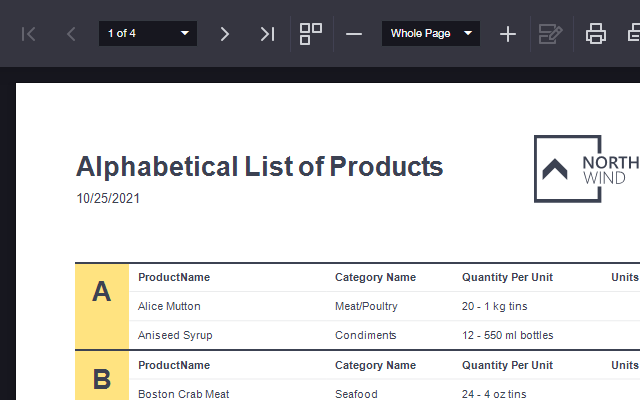The height and width of the screenshot is (400, 640).
Task: Click the Category Name header in group A
Action: point(375,277)
